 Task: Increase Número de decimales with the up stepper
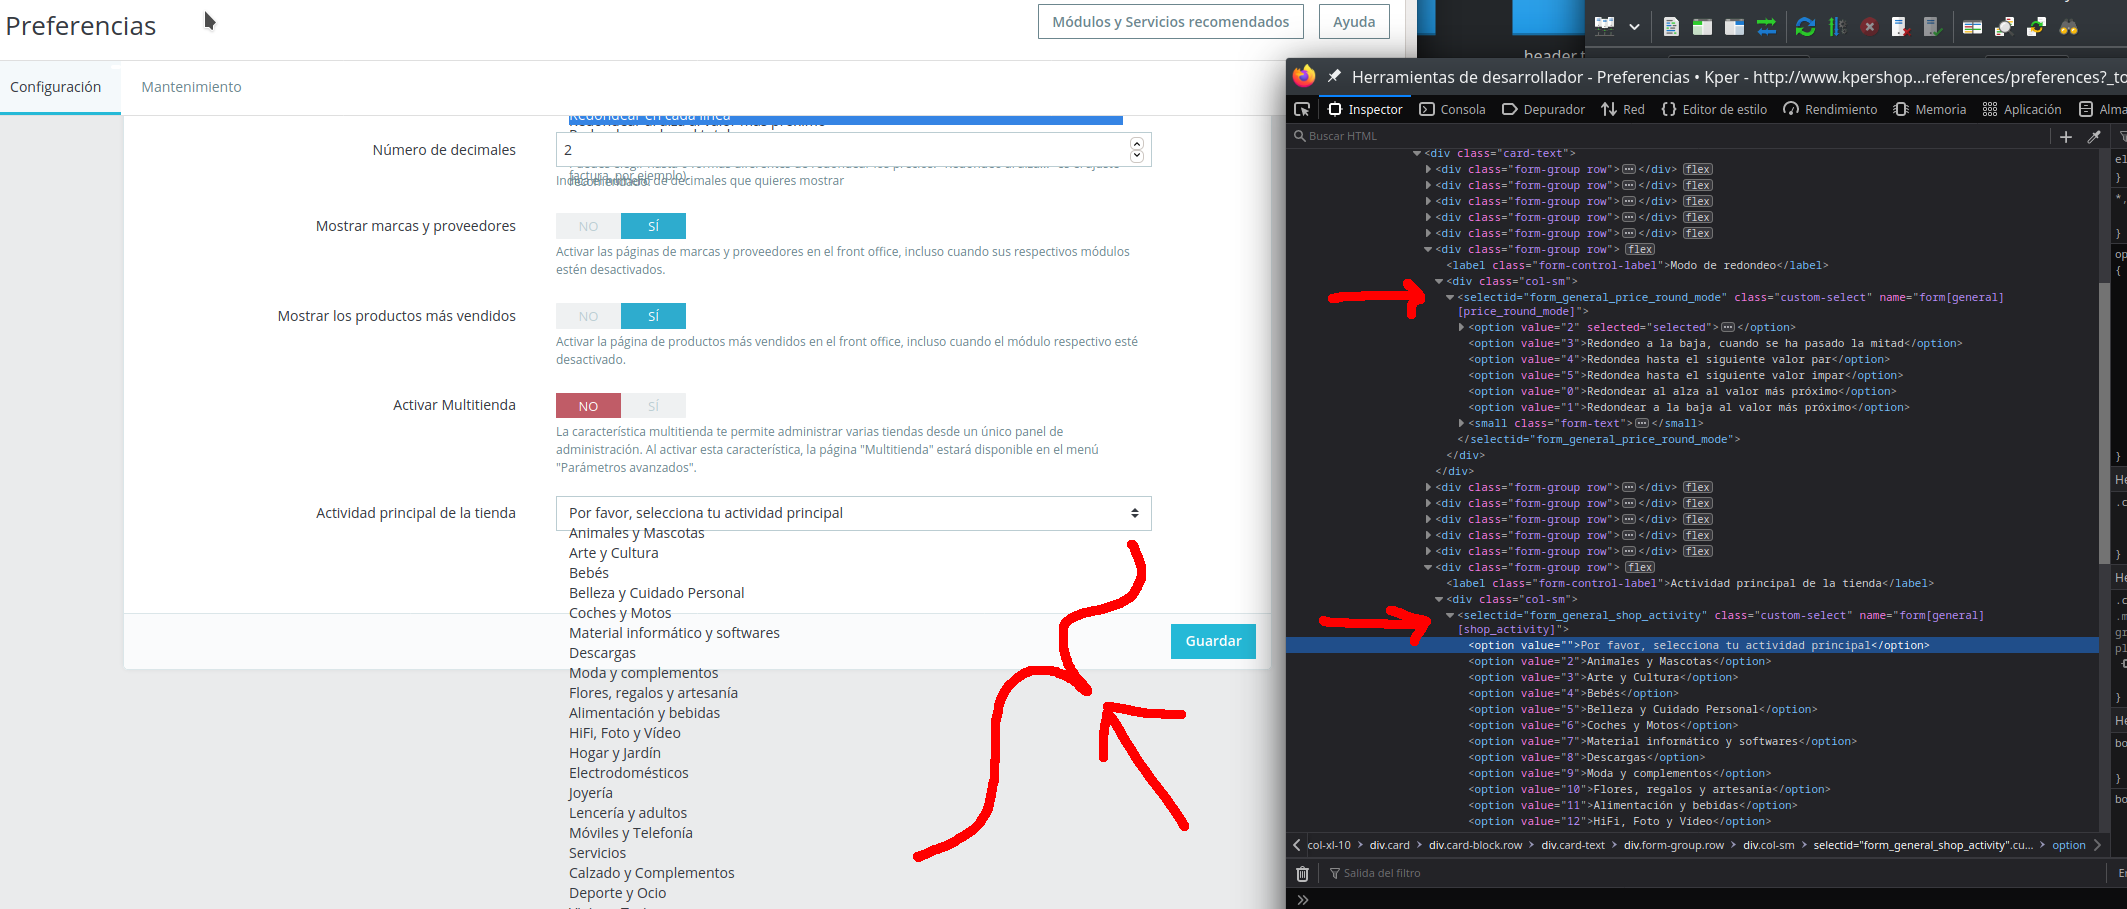click(1136, 144)
